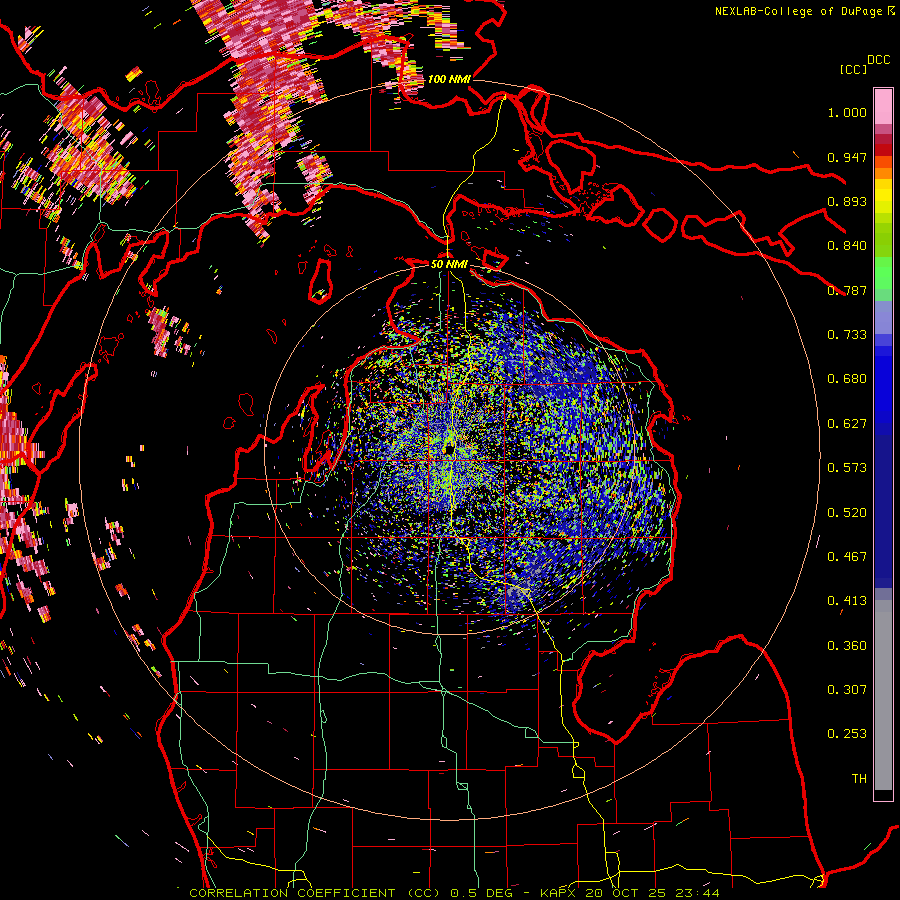Select the 0.627 legend value
The image size is (900, 900).
(x=847, y=424)
